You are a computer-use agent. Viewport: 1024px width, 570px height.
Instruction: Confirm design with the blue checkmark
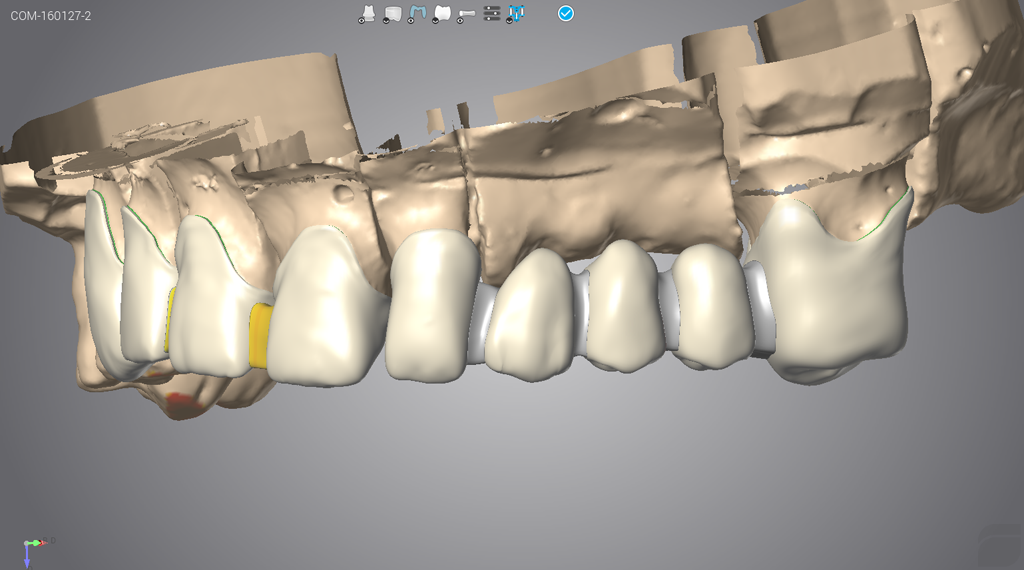click(566, 14)
